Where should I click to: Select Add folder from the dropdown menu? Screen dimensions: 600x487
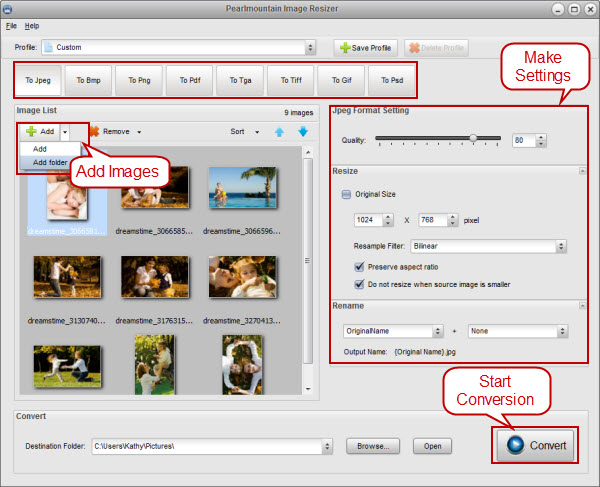click(x=50, y=162)
